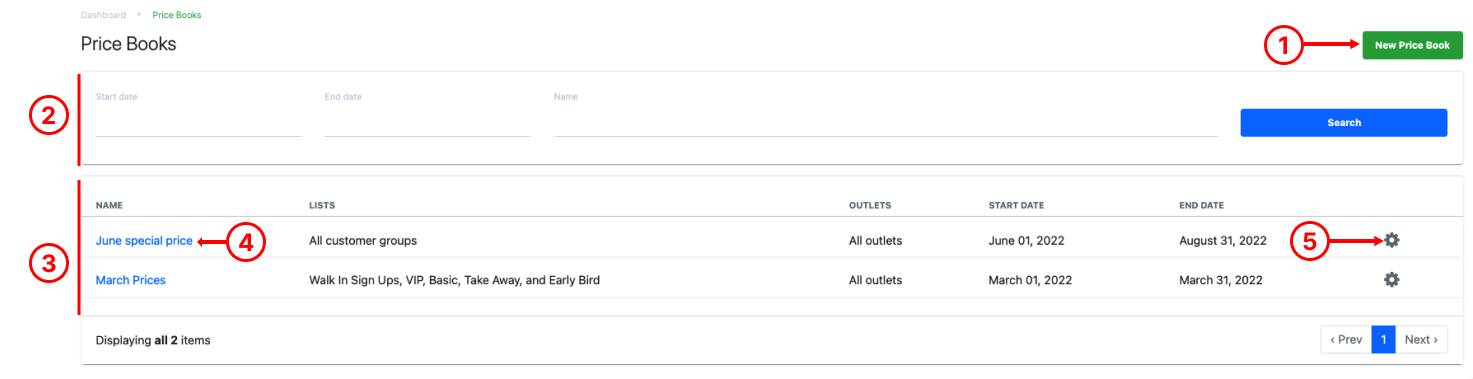The image size is (1473, 379).
Task: Open settings gear for March Prices row
Action: tap(1391, 280)
